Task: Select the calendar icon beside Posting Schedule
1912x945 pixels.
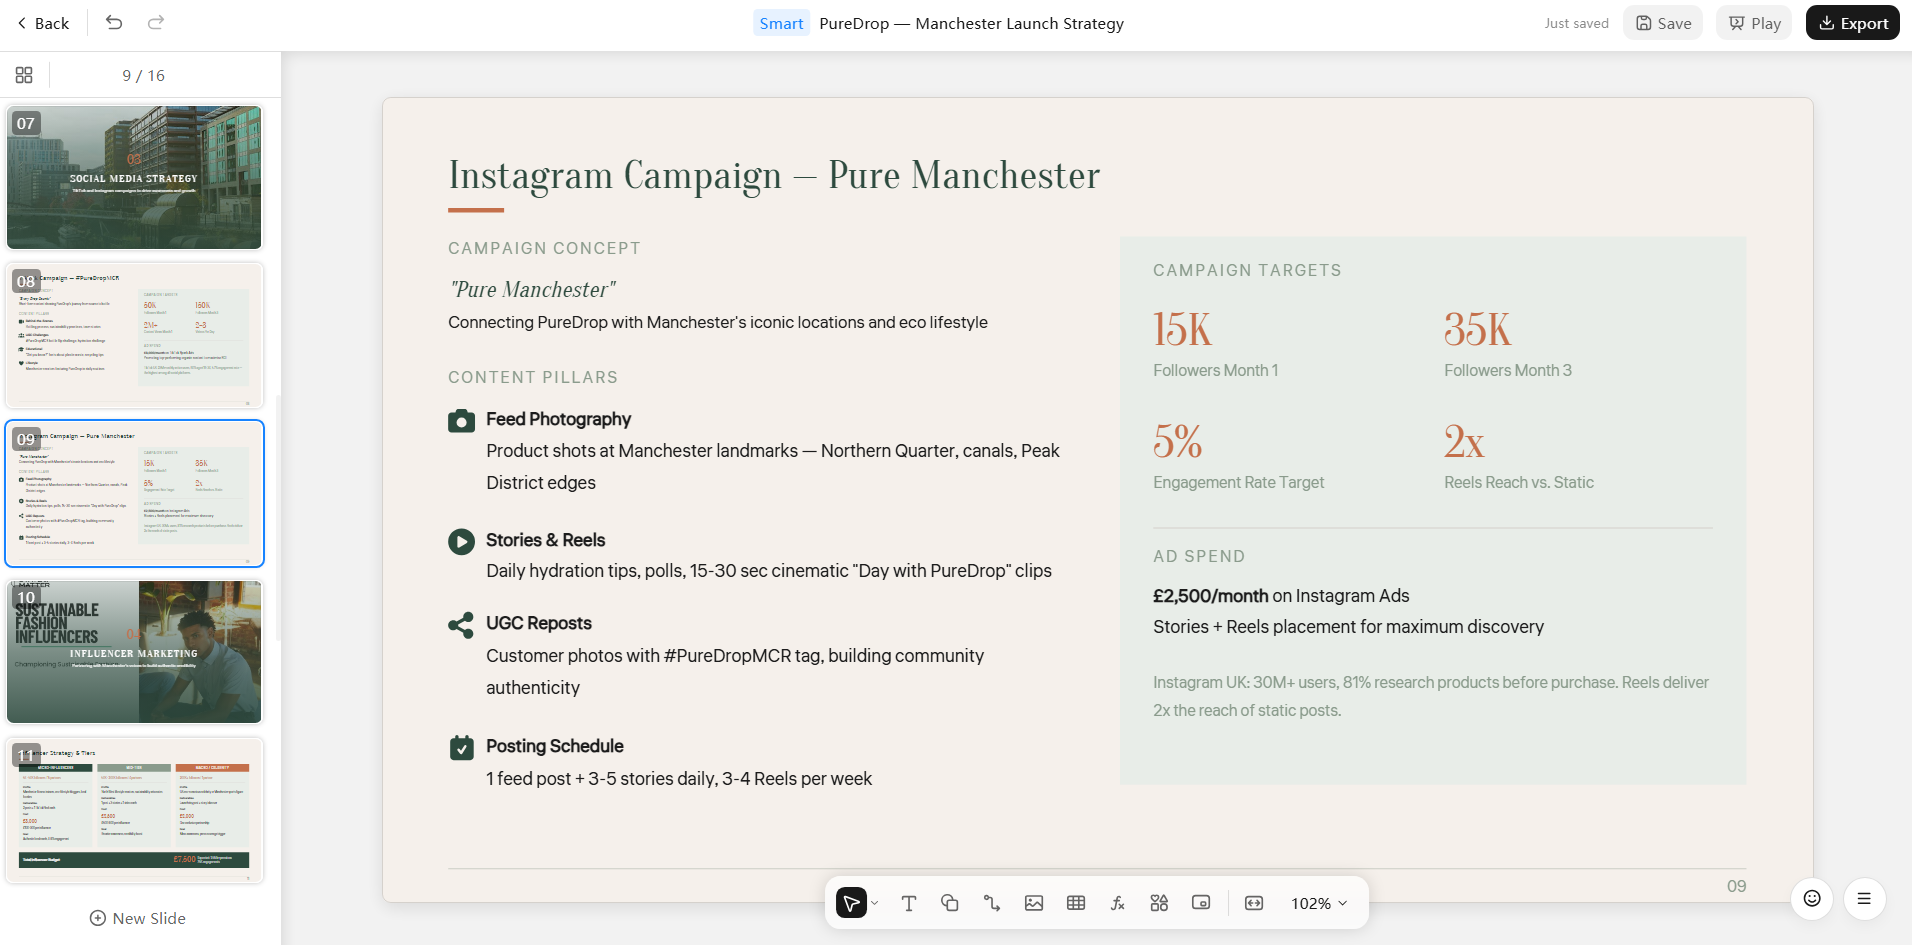Action: point(461,747)
